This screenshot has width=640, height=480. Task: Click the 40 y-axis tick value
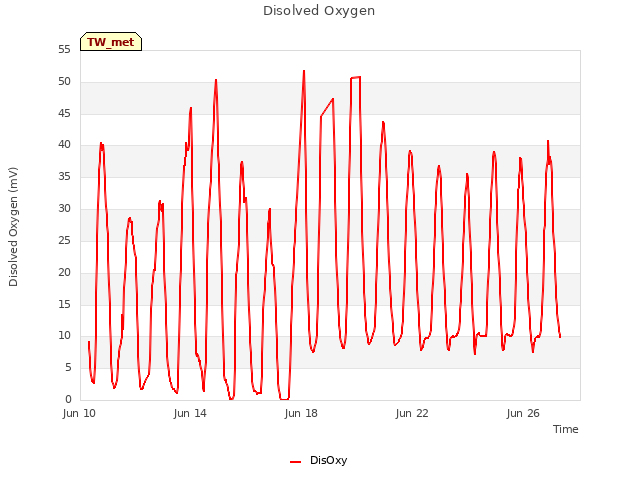pyautogui.click(x=64, y=144)
